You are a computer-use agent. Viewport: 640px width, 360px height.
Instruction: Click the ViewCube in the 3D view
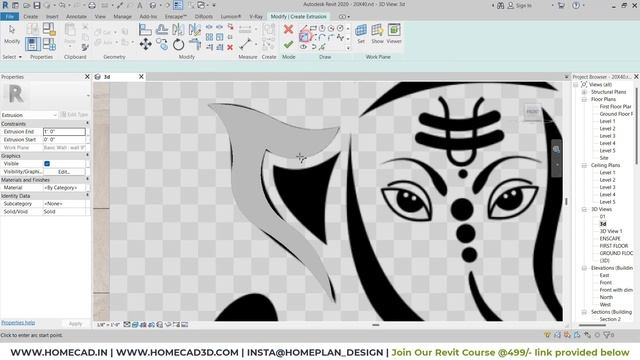532,111
